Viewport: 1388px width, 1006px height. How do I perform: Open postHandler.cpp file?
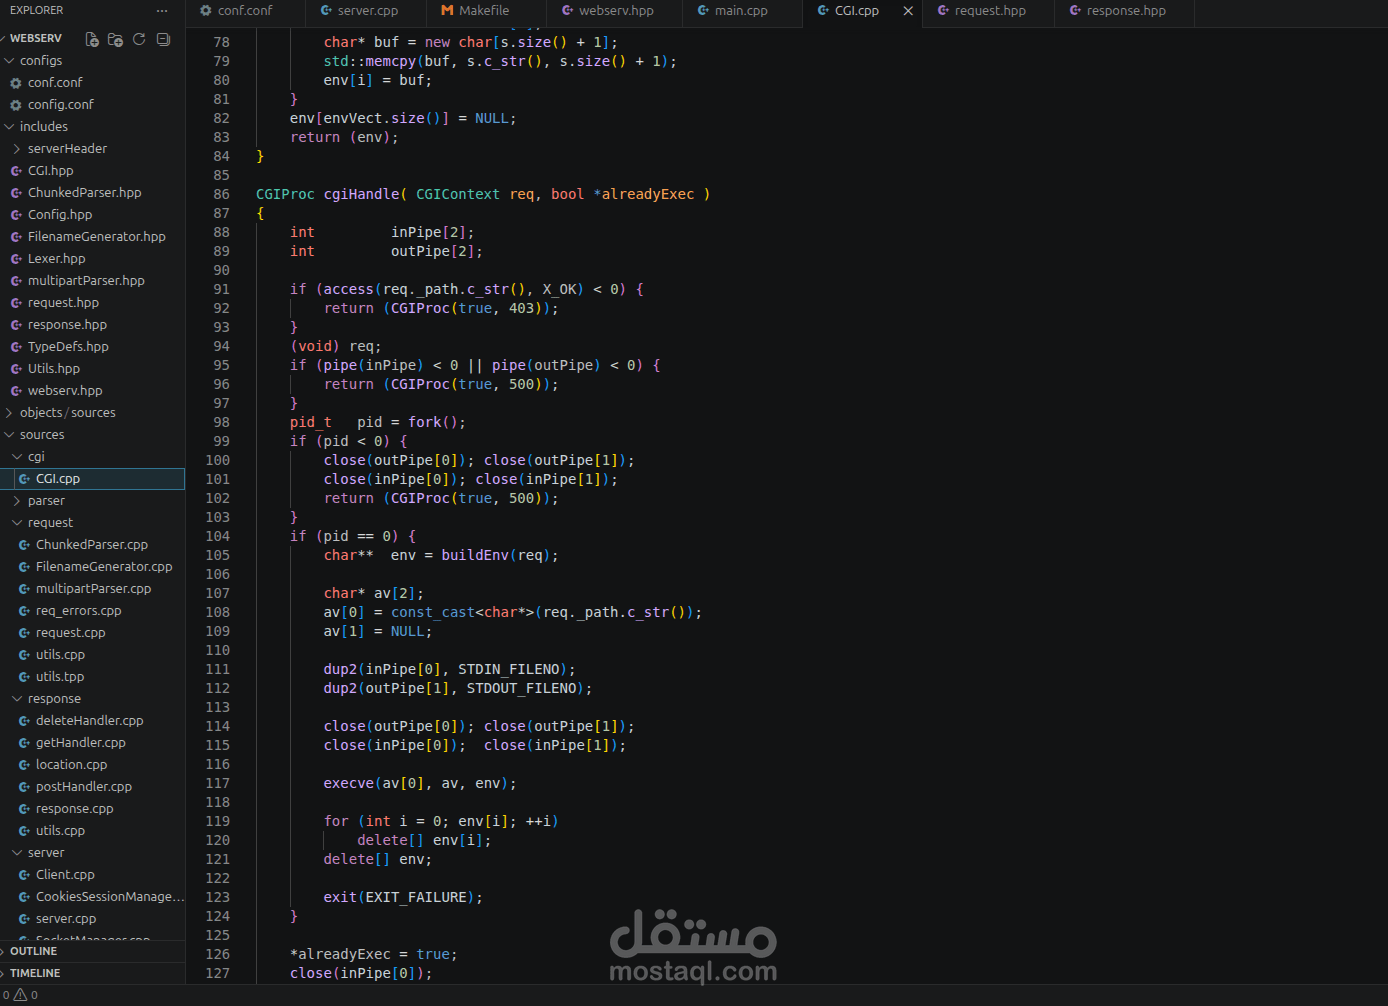click(x=84, y=787)
